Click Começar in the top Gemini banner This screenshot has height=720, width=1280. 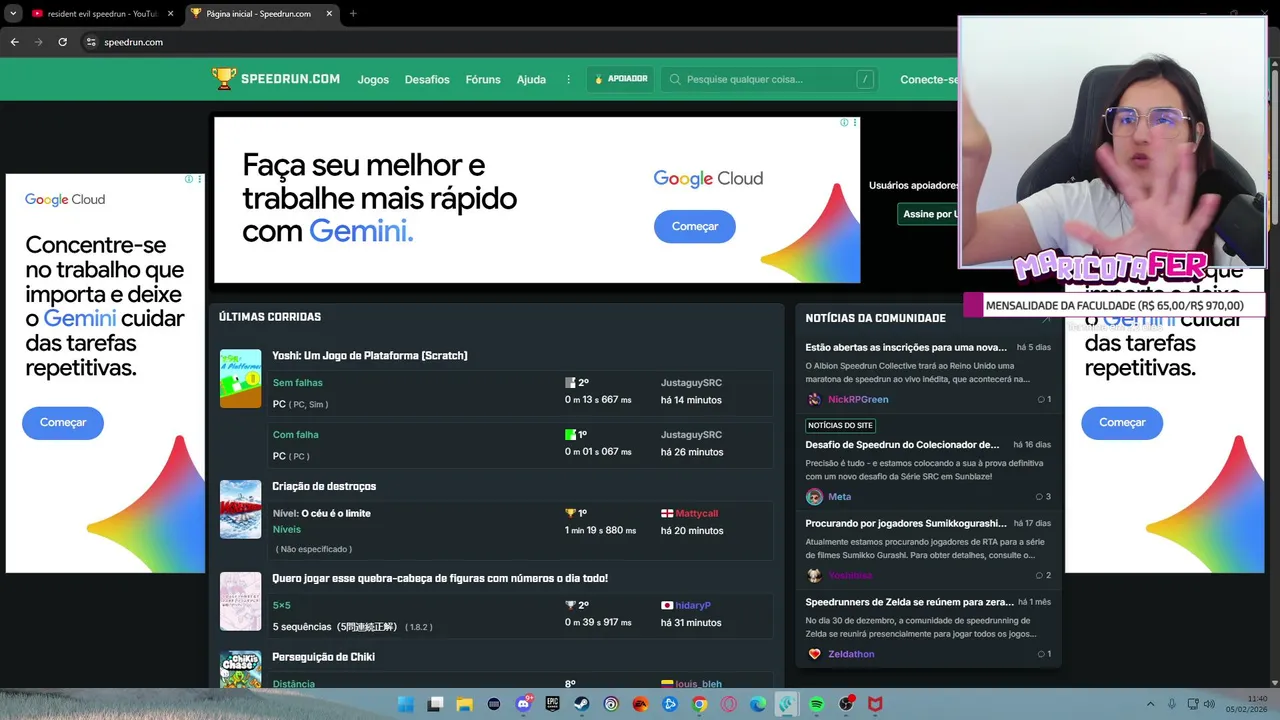(x=695, y=226)
